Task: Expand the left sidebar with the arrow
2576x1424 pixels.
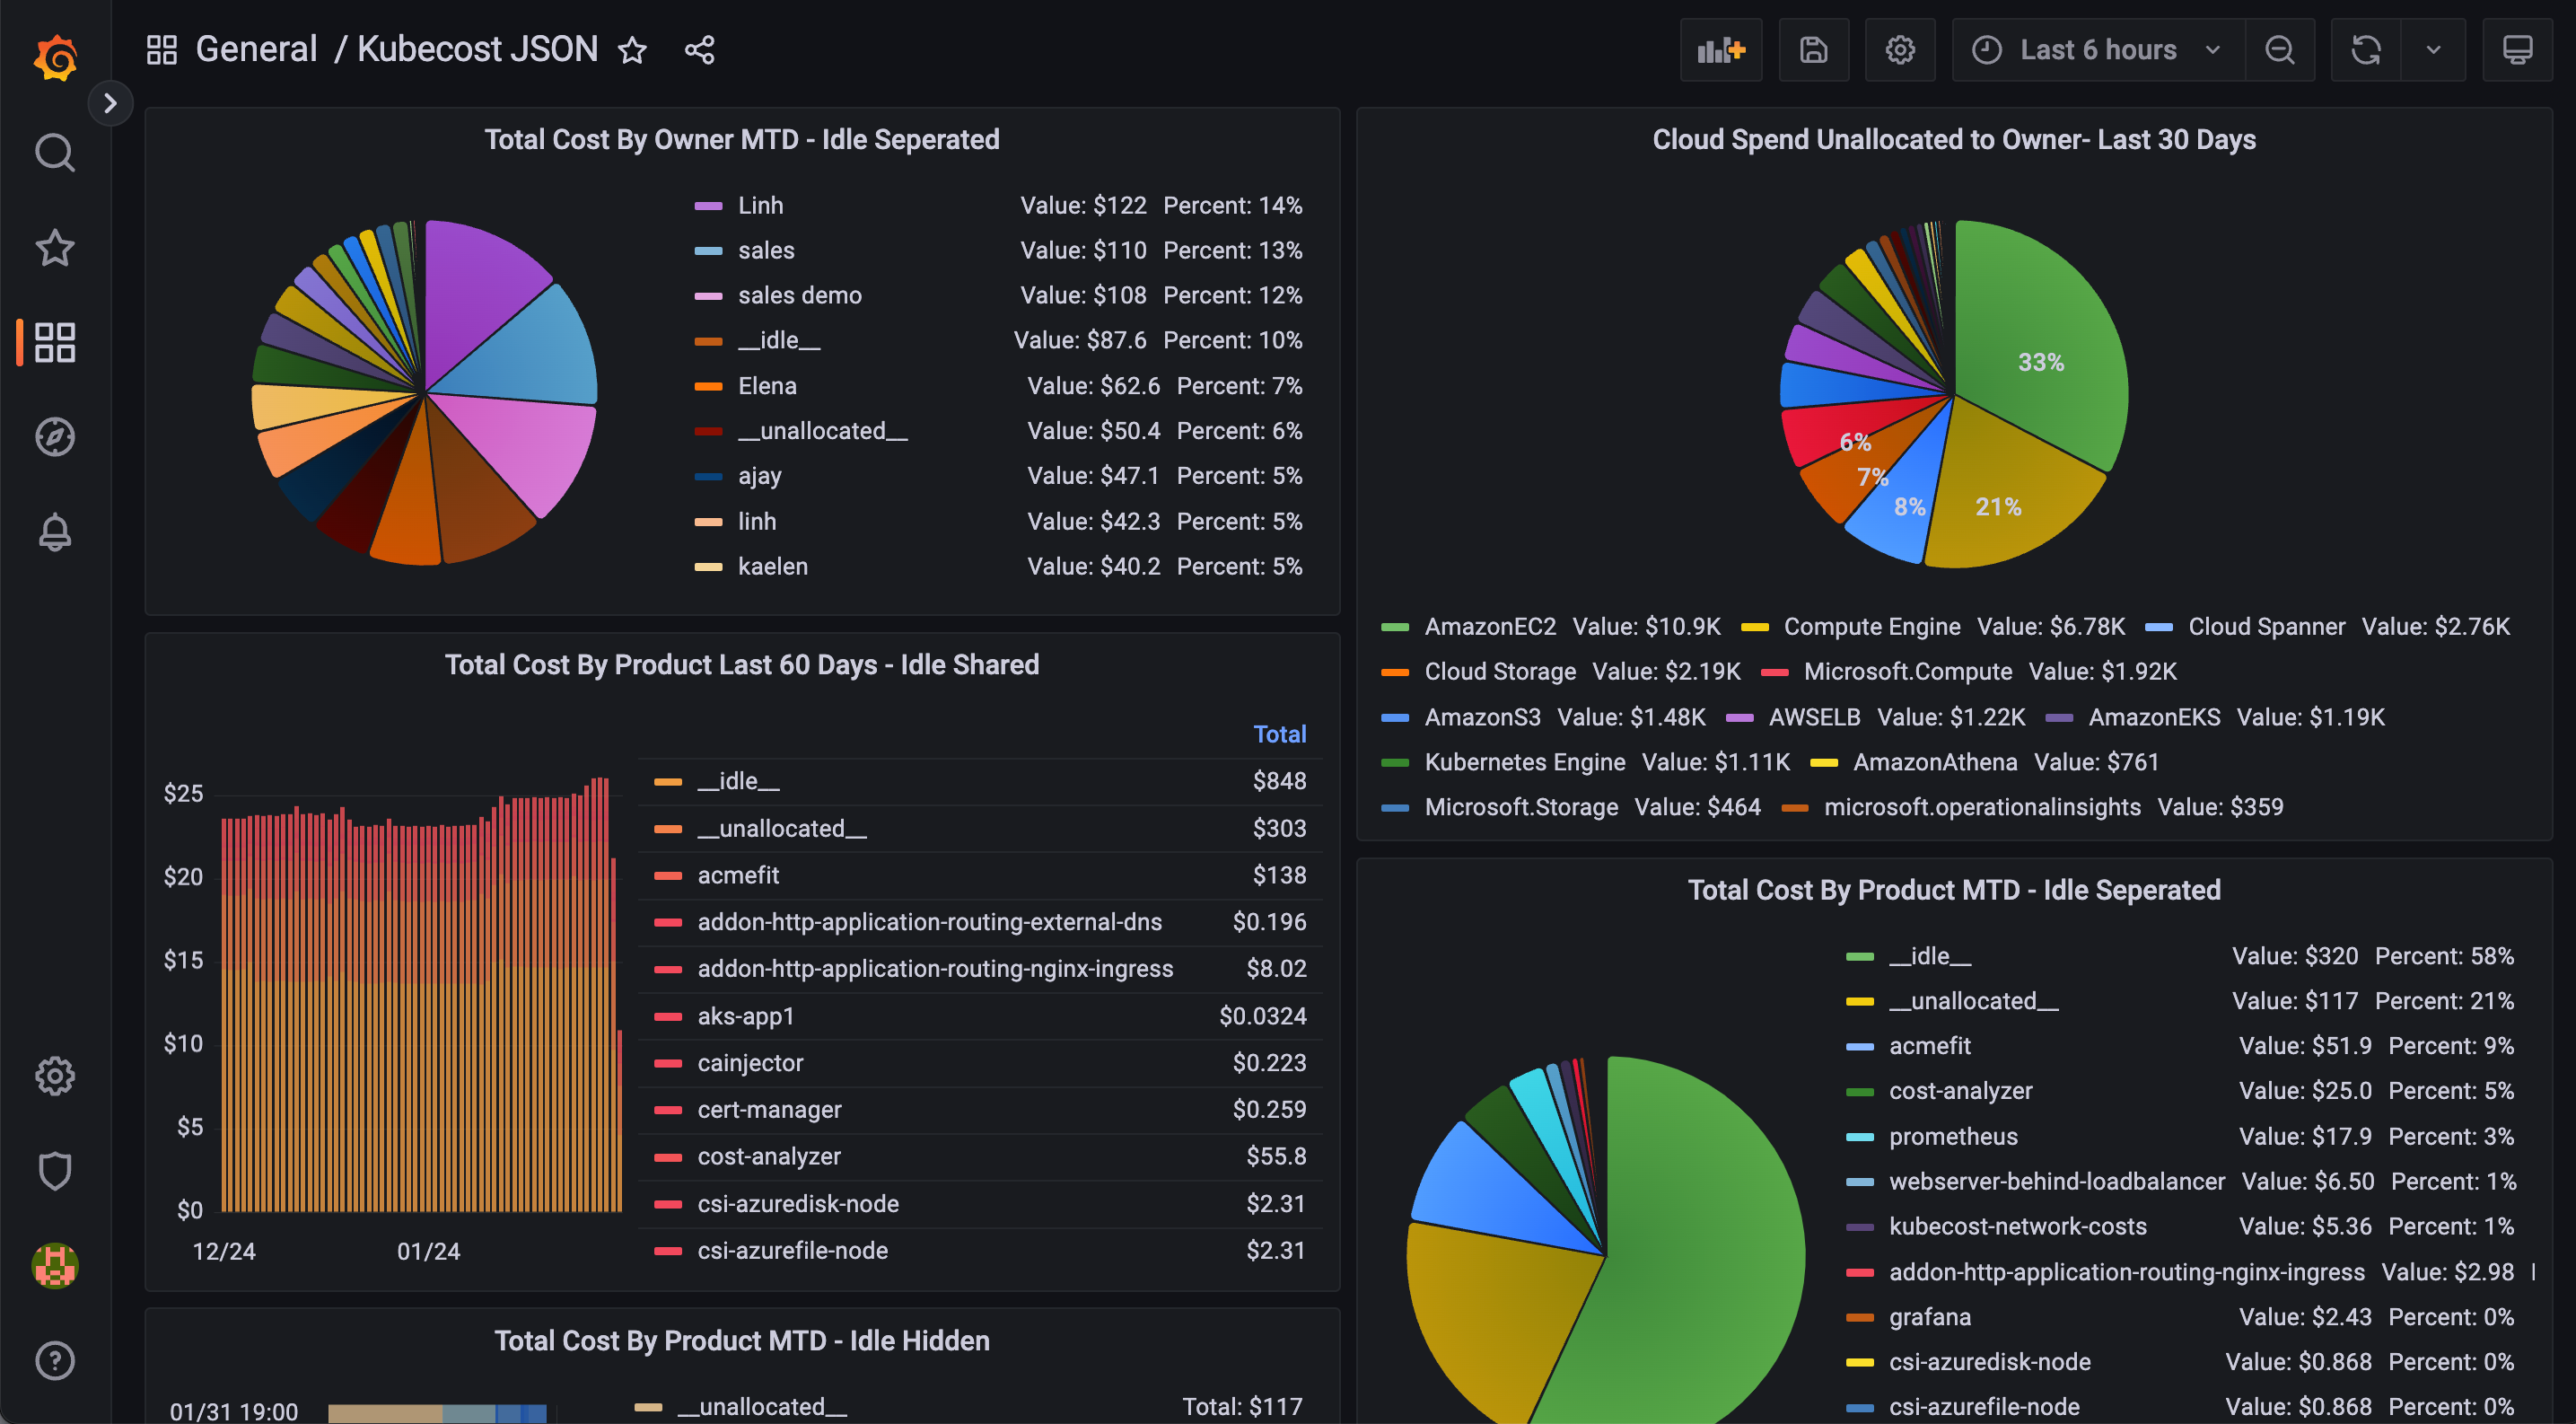Action: [111, 103]
